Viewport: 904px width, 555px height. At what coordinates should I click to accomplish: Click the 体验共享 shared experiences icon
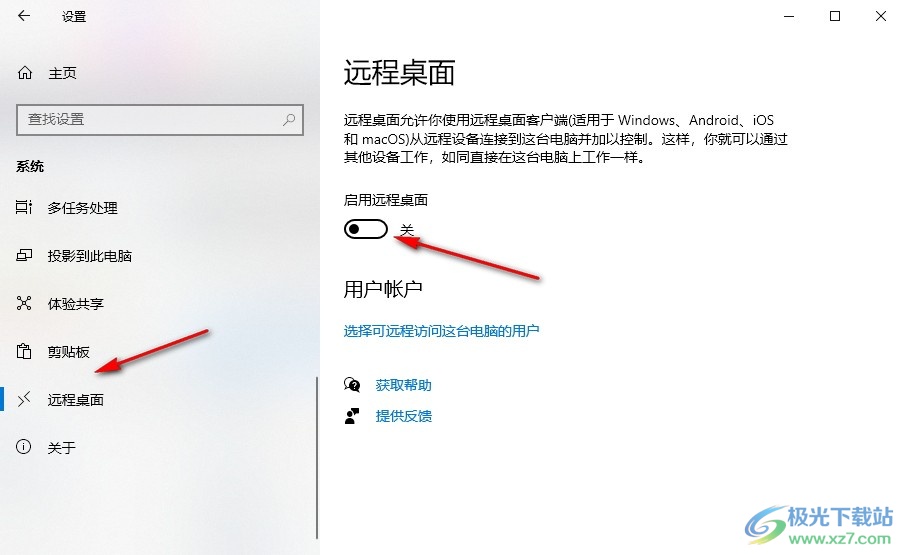point(24,303)
